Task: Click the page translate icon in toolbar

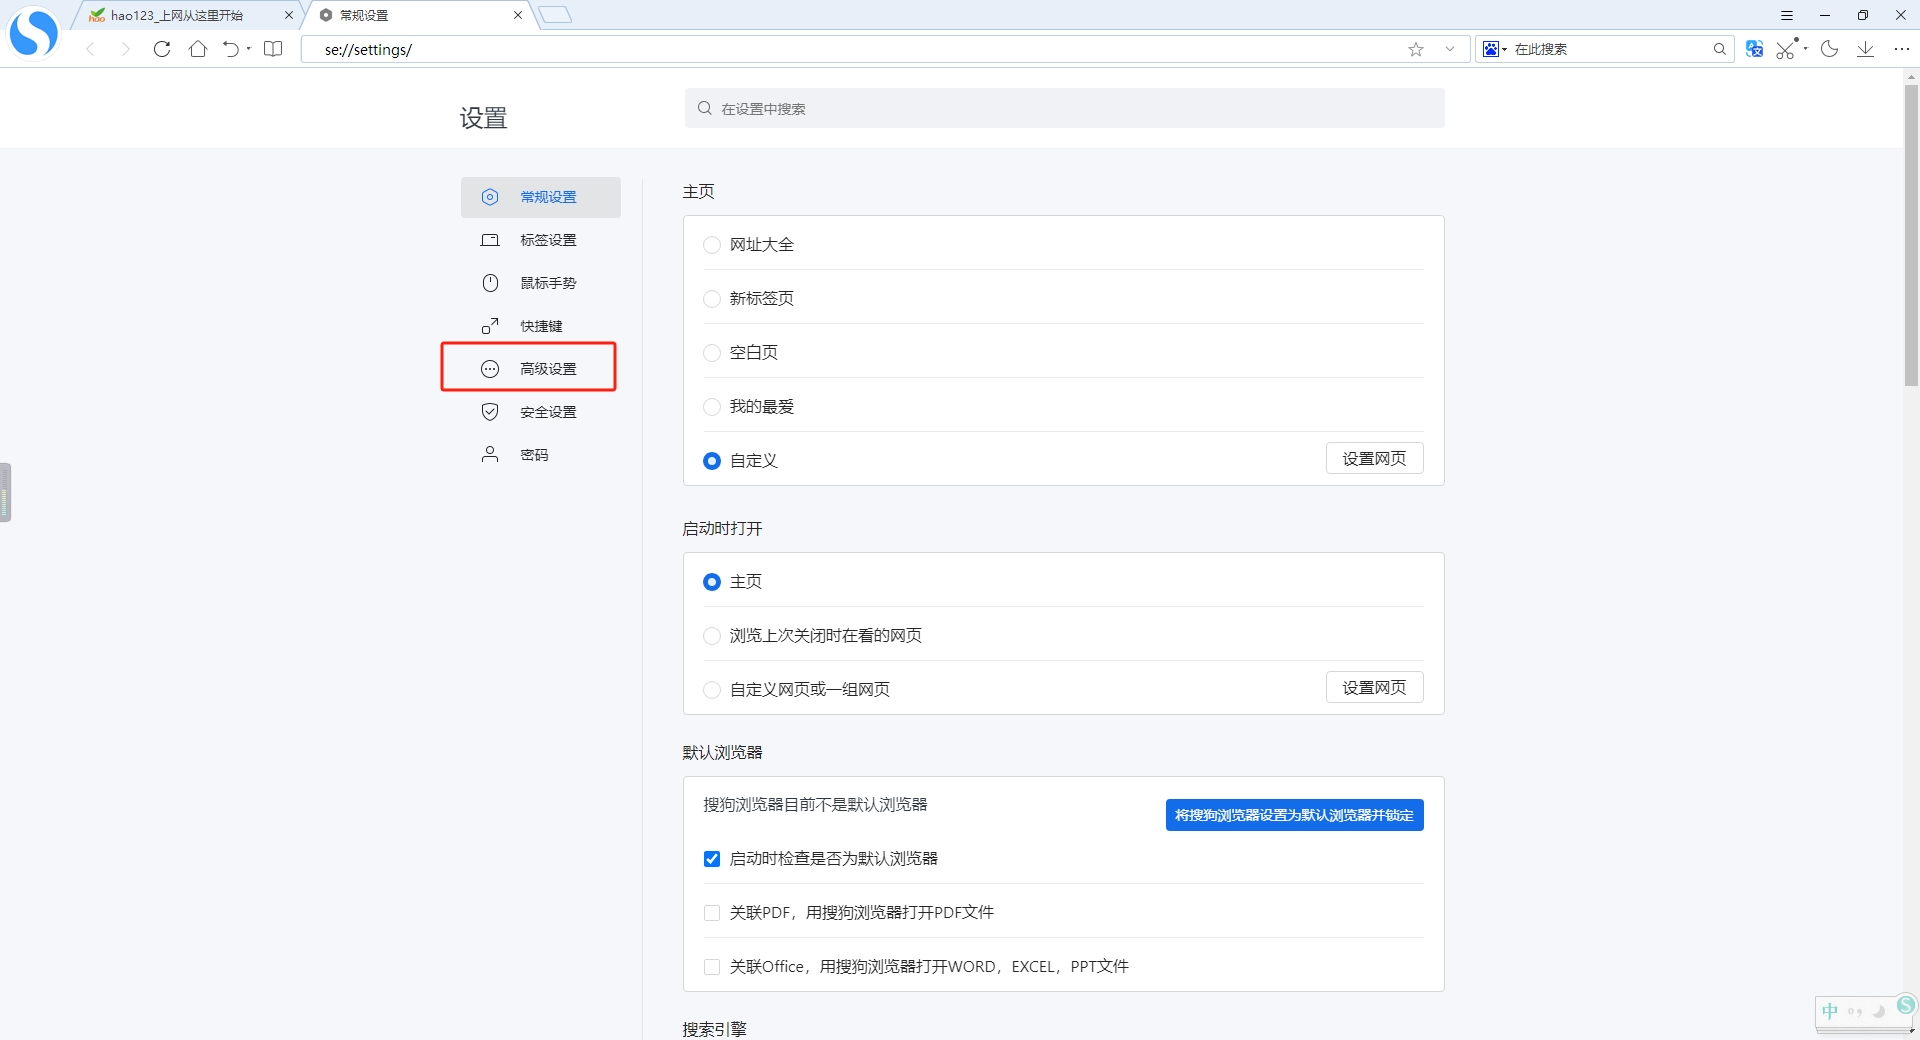Action: point(1754,49)
